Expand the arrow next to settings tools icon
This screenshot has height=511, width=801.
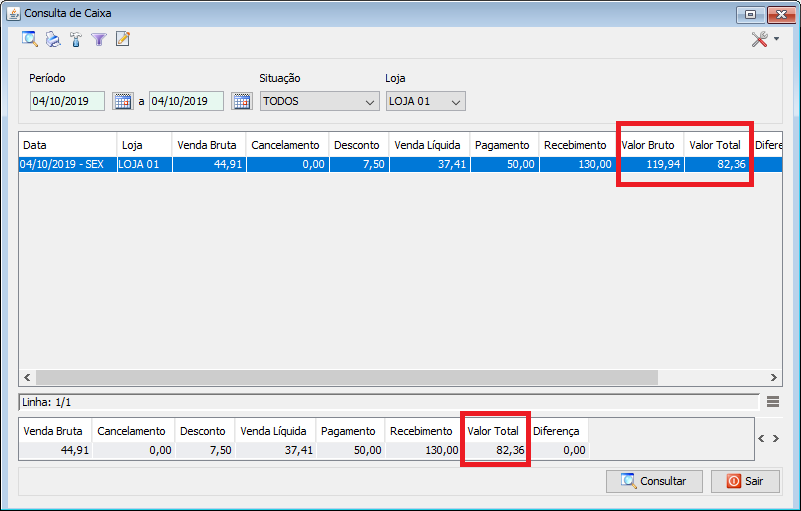pos(776,39)
